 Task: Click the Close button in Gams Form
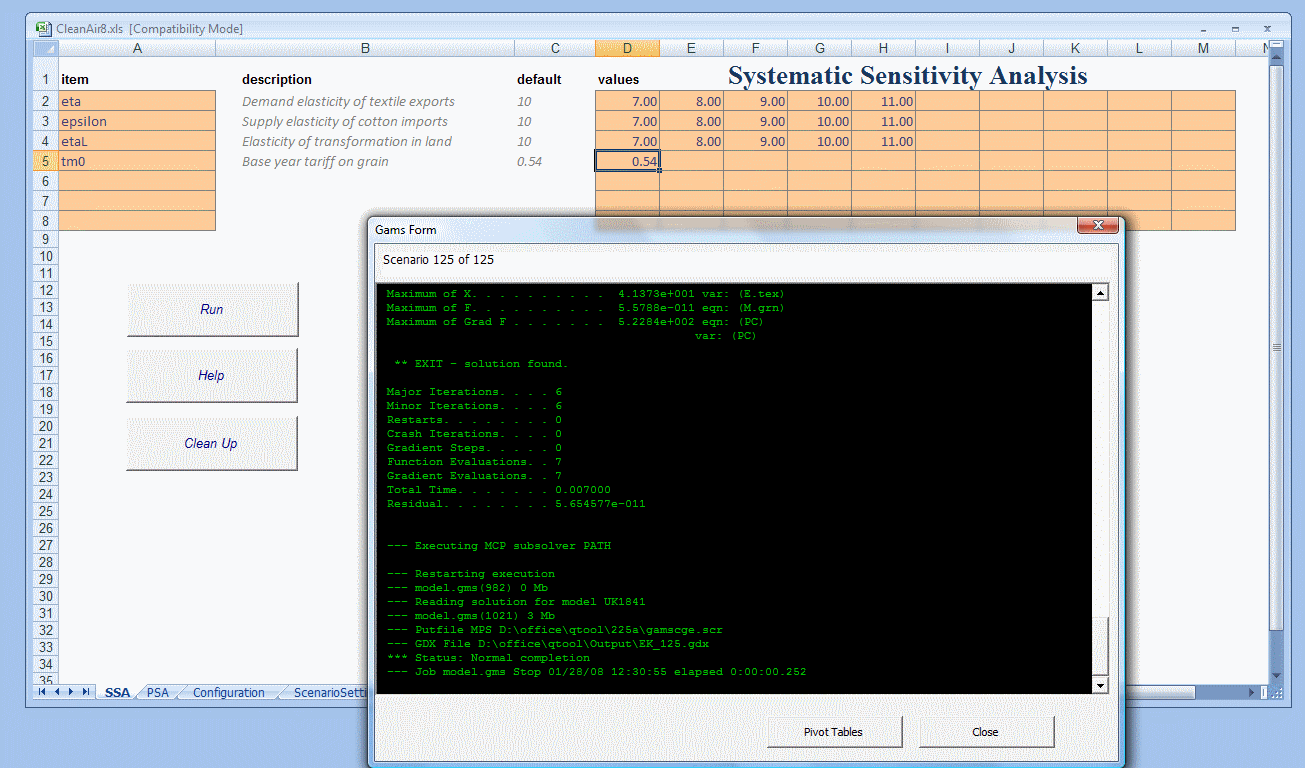pos(985,732)
